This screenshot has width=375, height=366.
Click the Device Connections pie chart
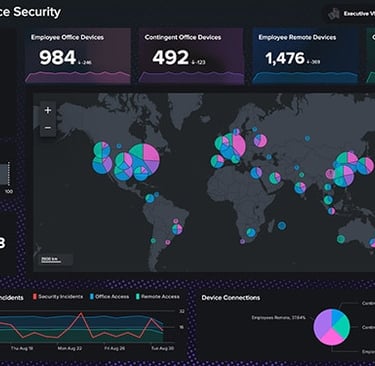pyautogui.click(x=332, y=327)
